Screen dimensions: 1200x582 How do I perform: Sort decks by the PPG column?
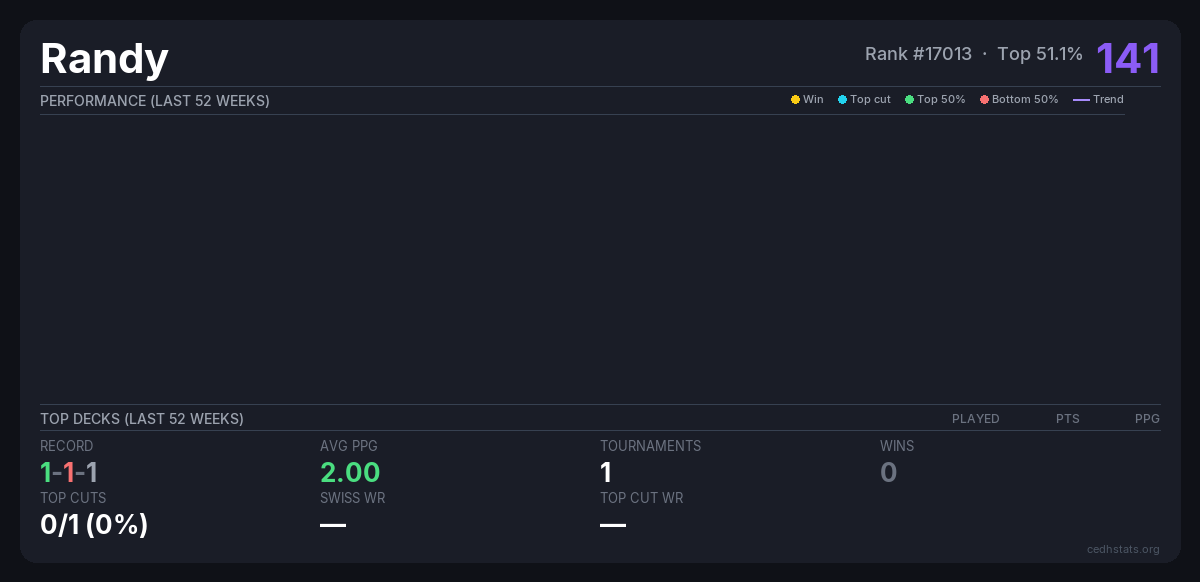(1147, 419)
